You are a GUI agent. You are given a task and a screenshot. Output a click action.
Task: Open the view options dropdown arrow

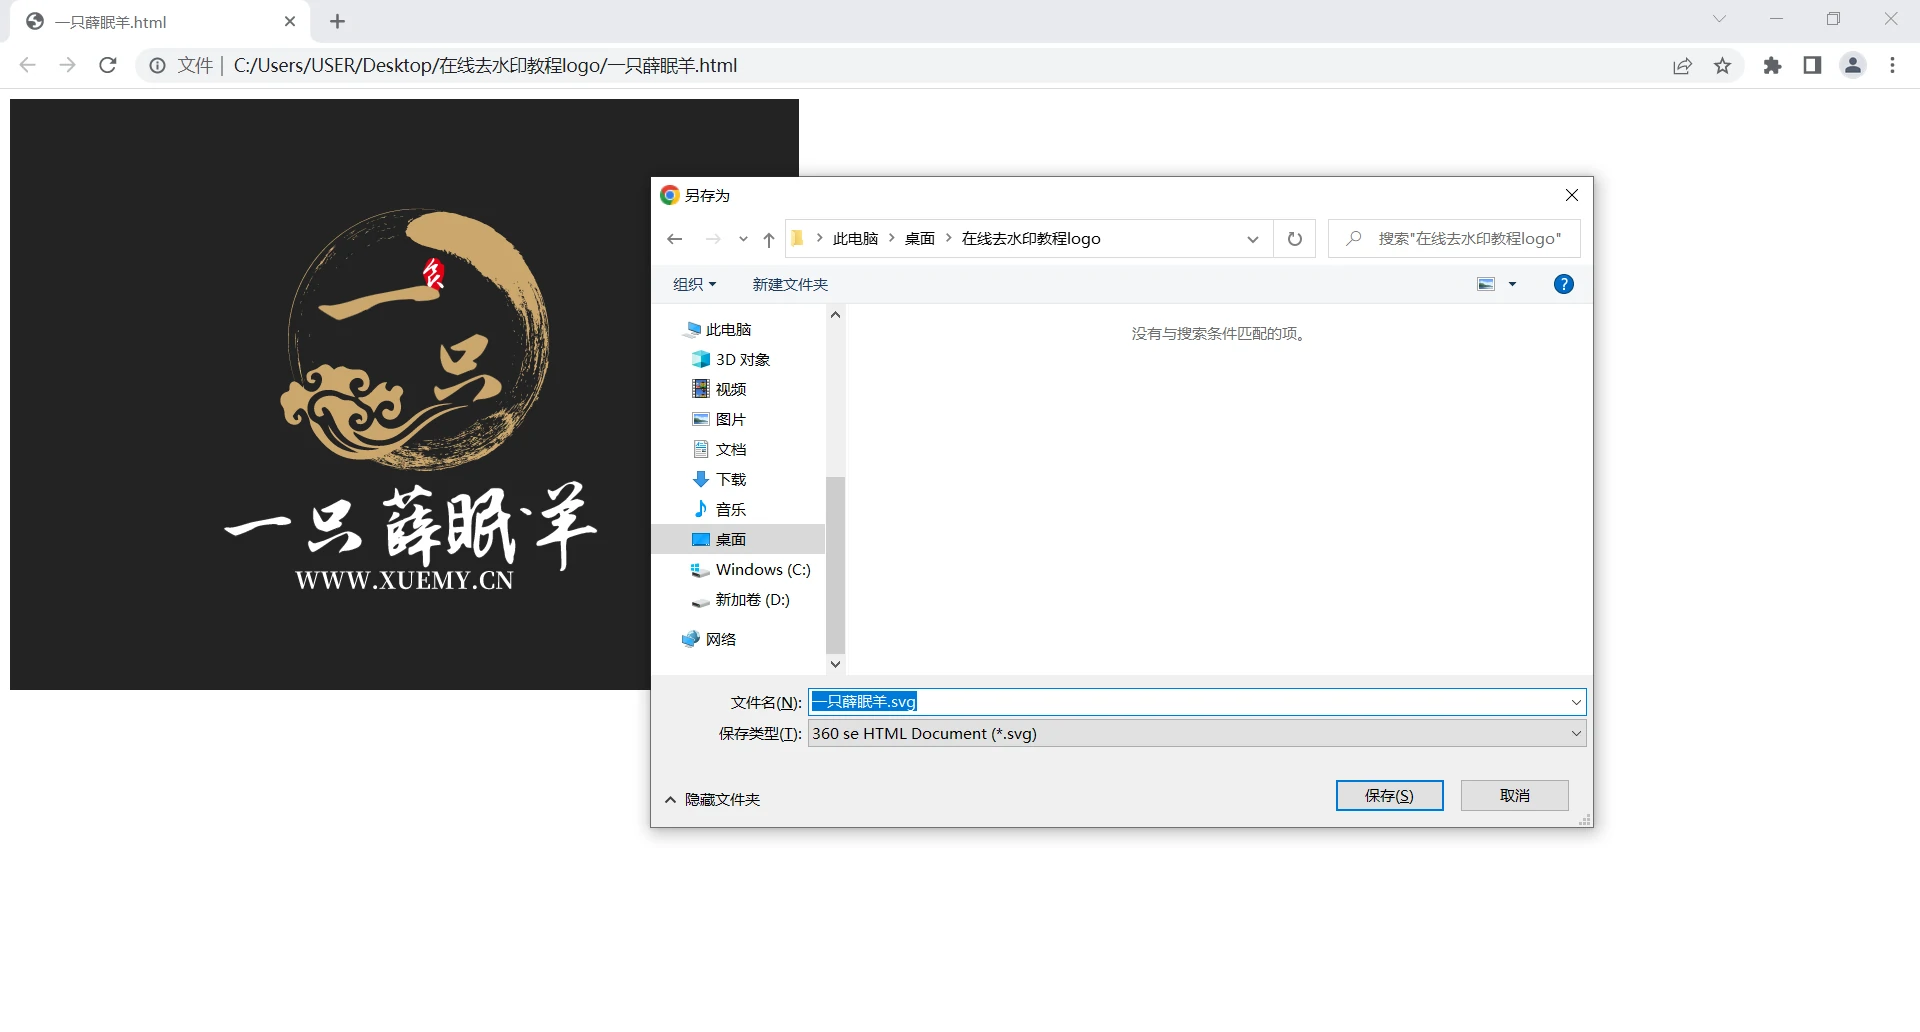pos(1512,284)
